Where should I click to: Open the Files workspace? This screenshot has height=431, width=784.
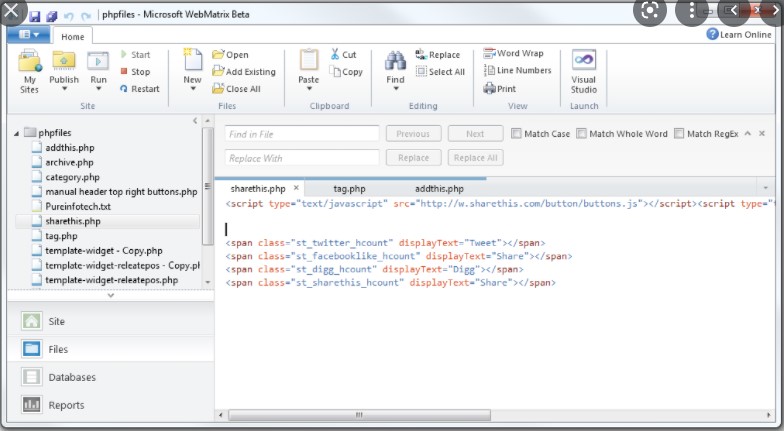(110, 349)
